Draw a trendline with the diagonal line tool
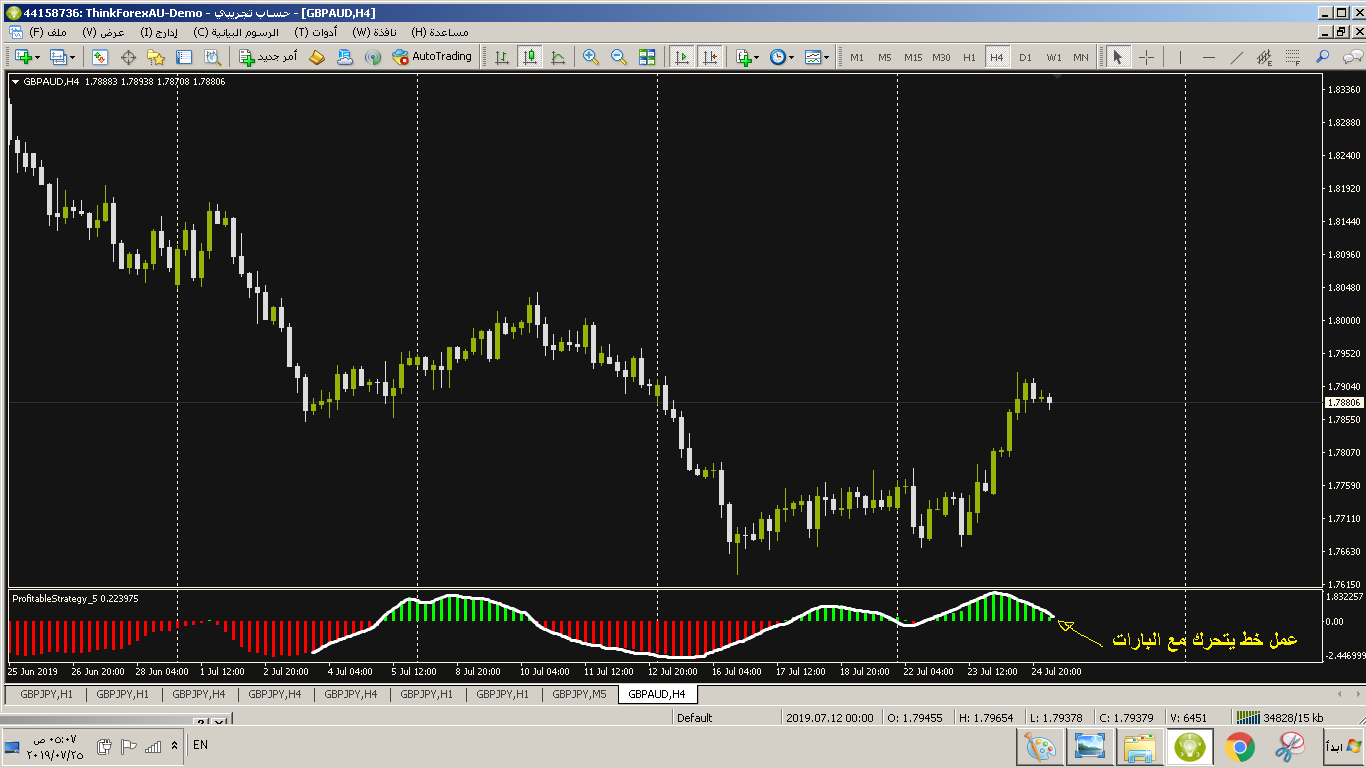The height and width of the screenshot is (768, 1366). pos(1237,57)
